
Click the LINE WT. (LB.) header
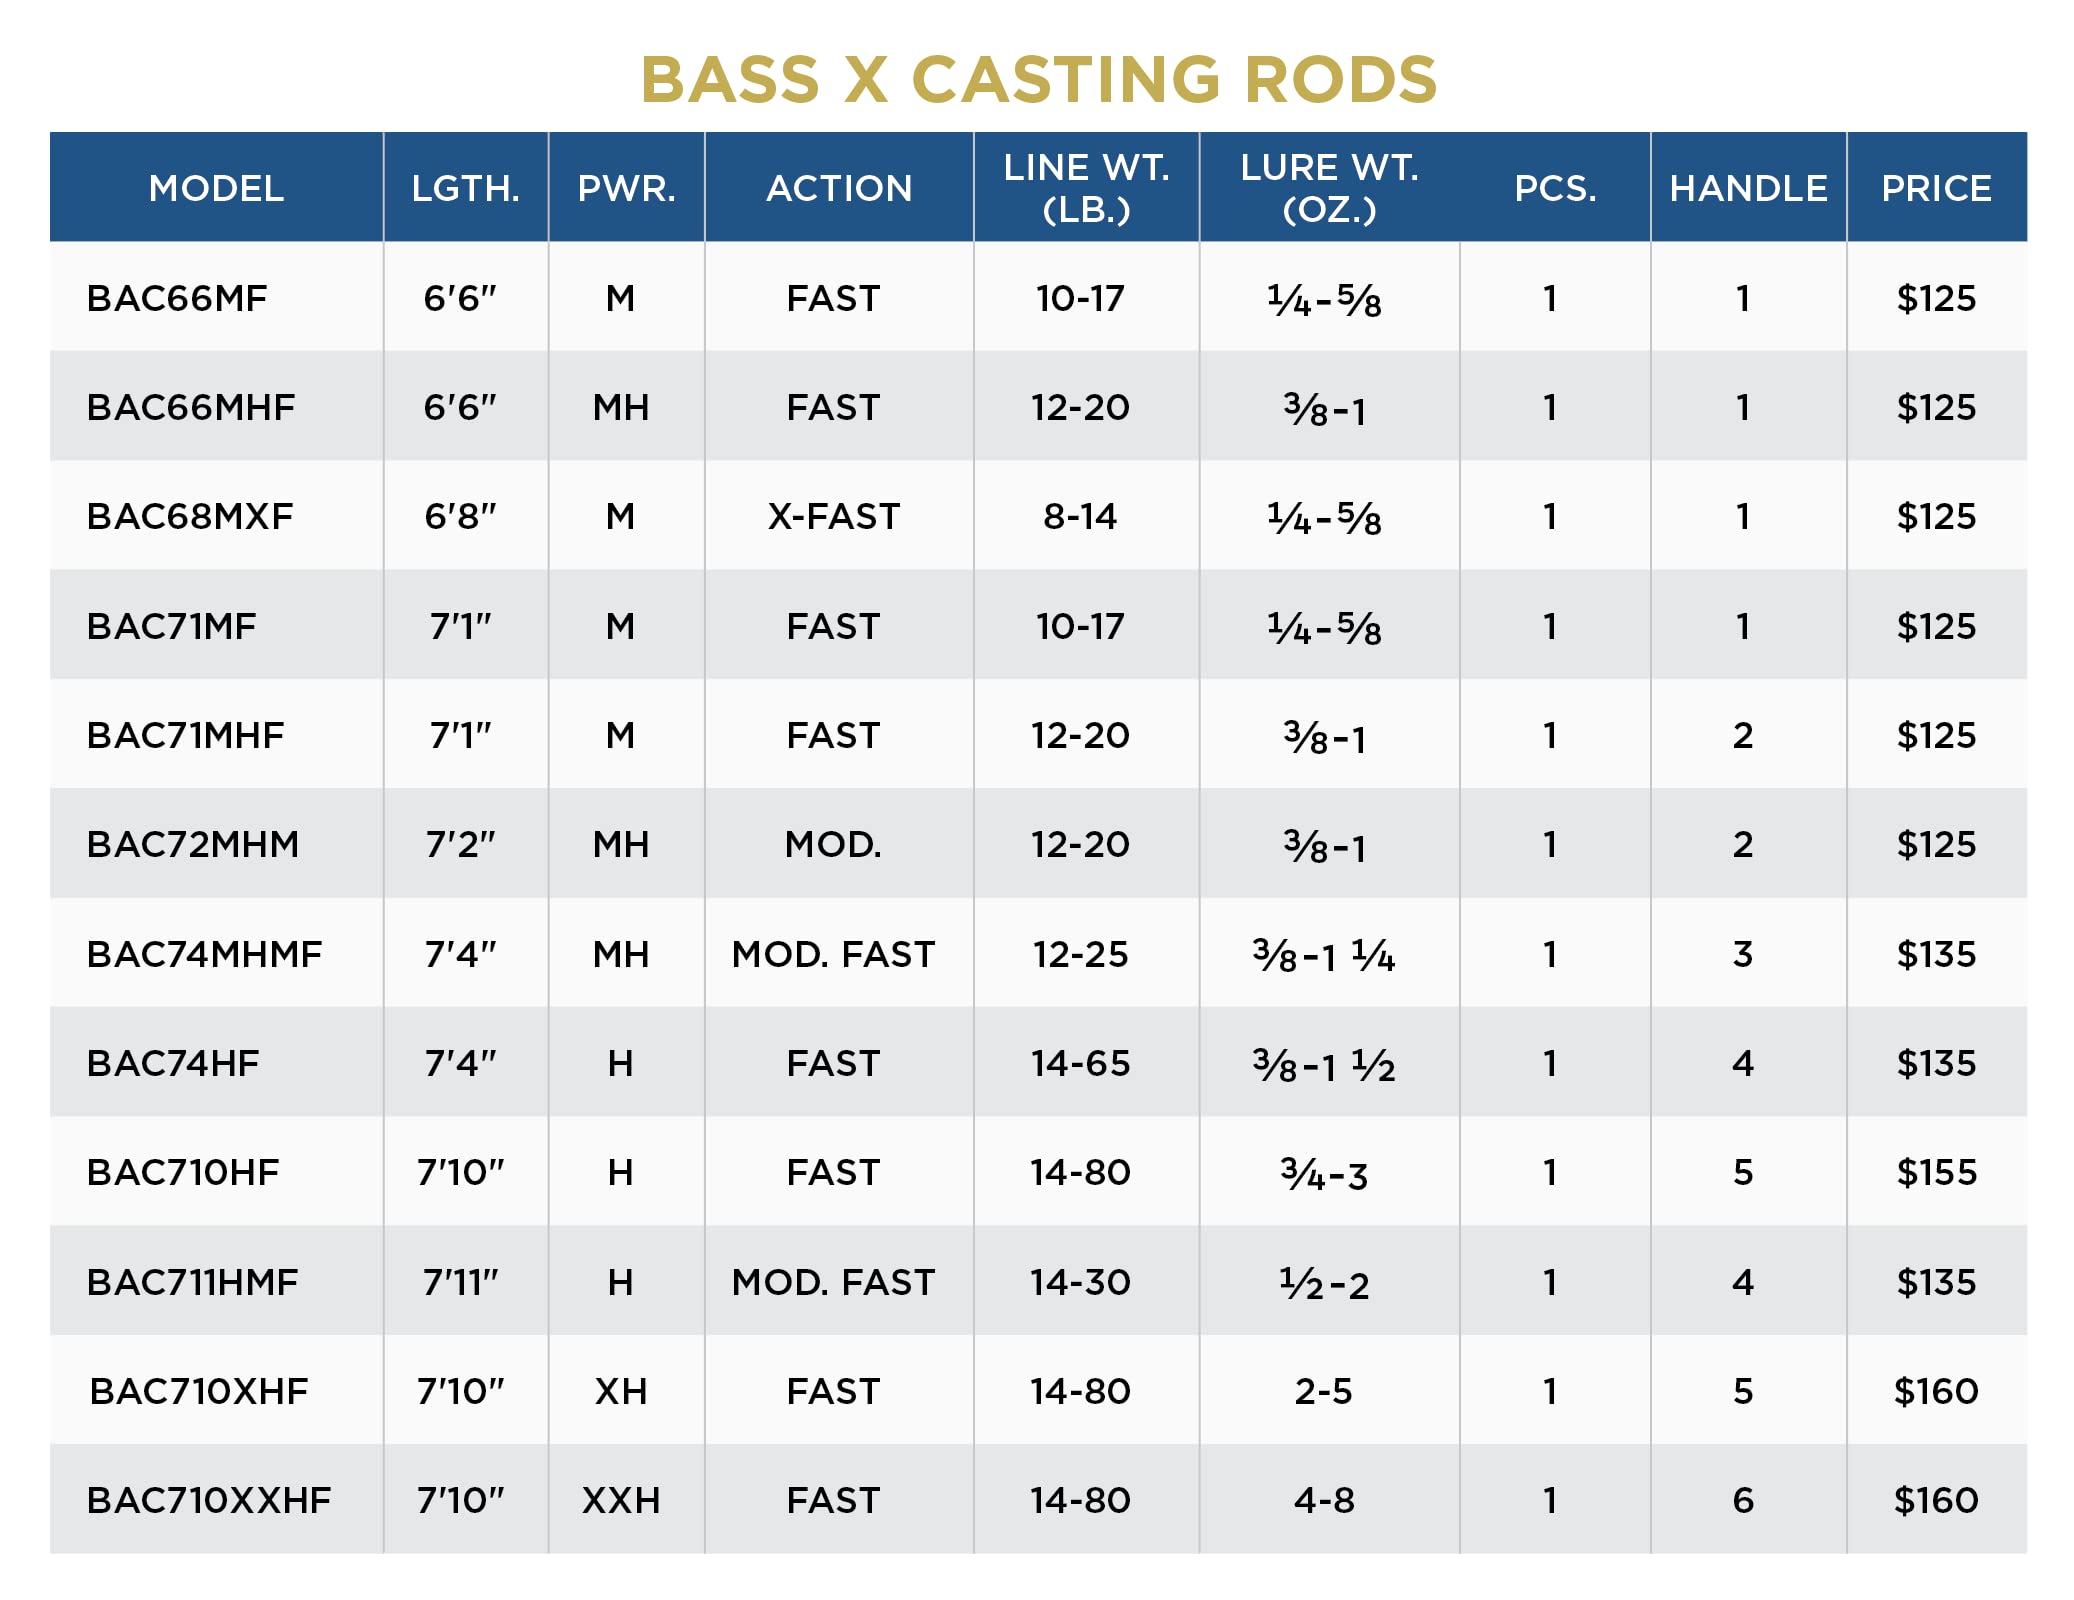1087,188
